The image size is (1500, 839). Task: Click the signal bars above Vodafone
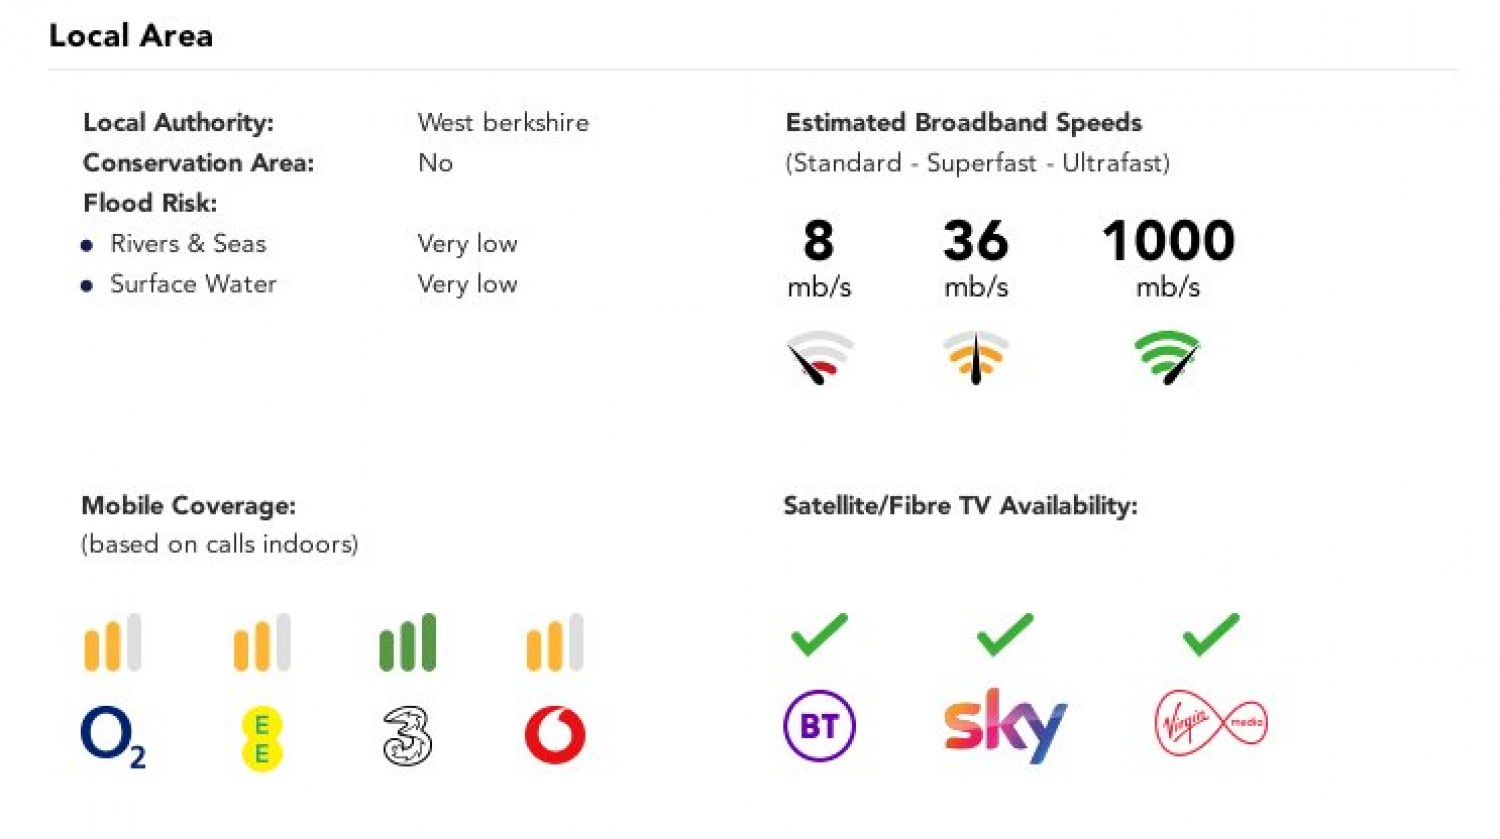pos(555,642)
